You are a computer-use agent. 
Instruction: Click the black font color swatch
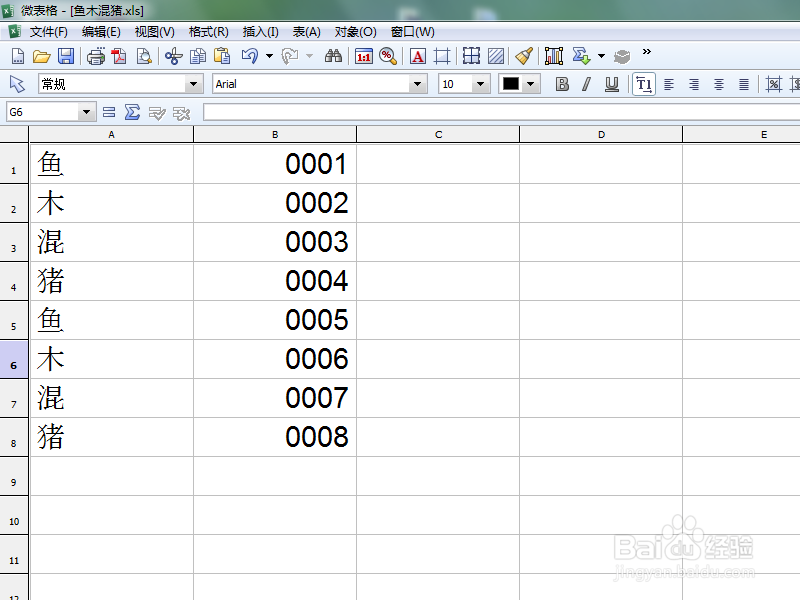(511, 84)
